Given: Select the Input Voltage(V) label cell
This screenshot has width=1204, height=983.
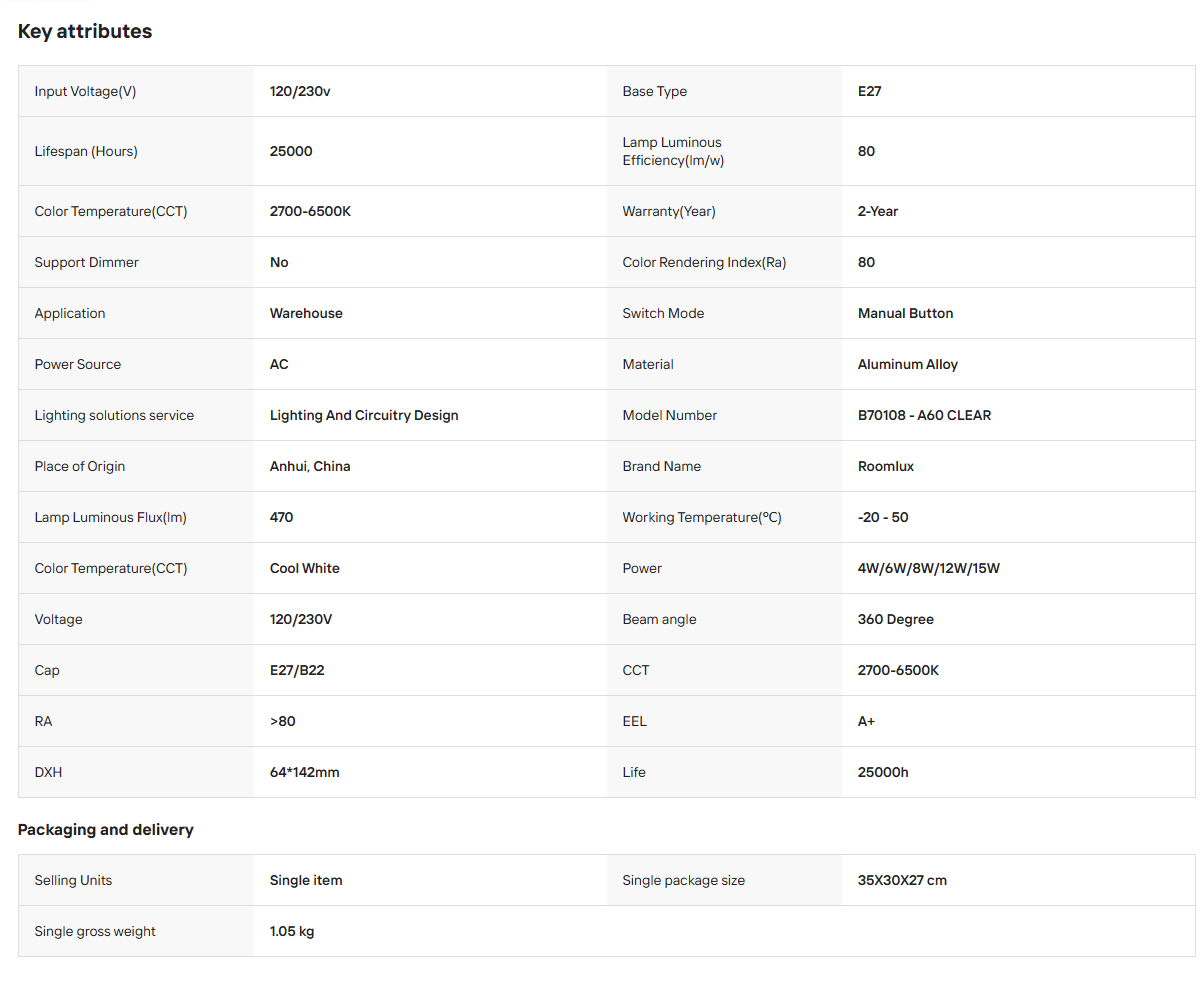Looking at the screenshot, I should [136, 91].
